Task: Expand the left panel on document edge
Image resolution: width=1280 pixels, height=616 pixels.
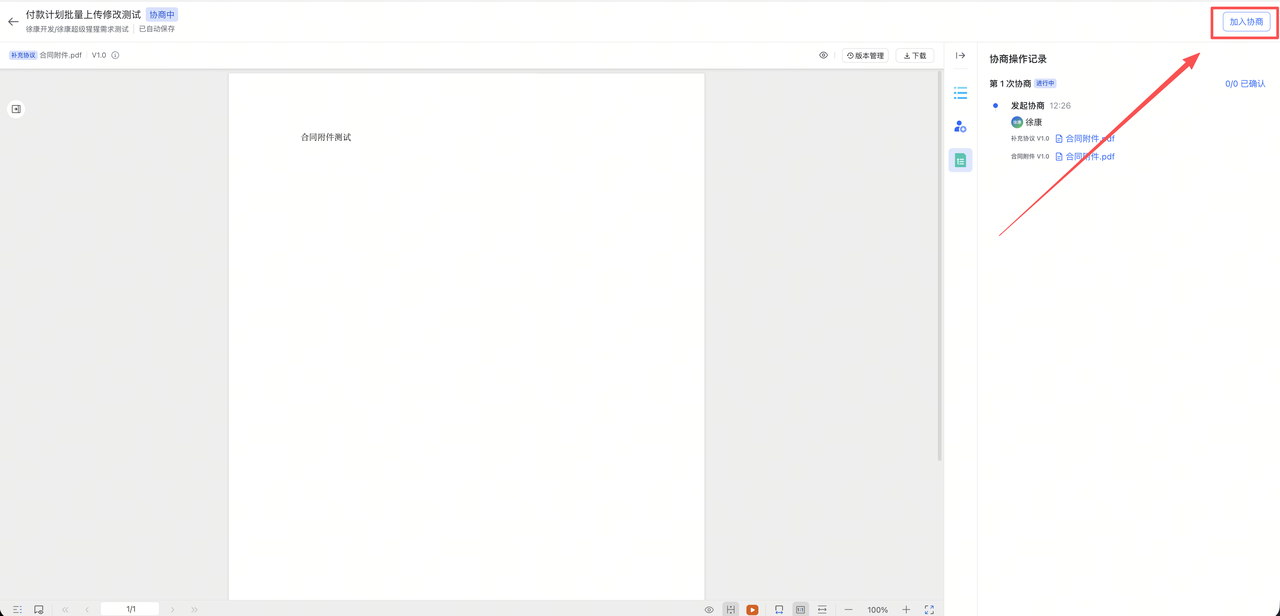Action: [x=16, y=109]
